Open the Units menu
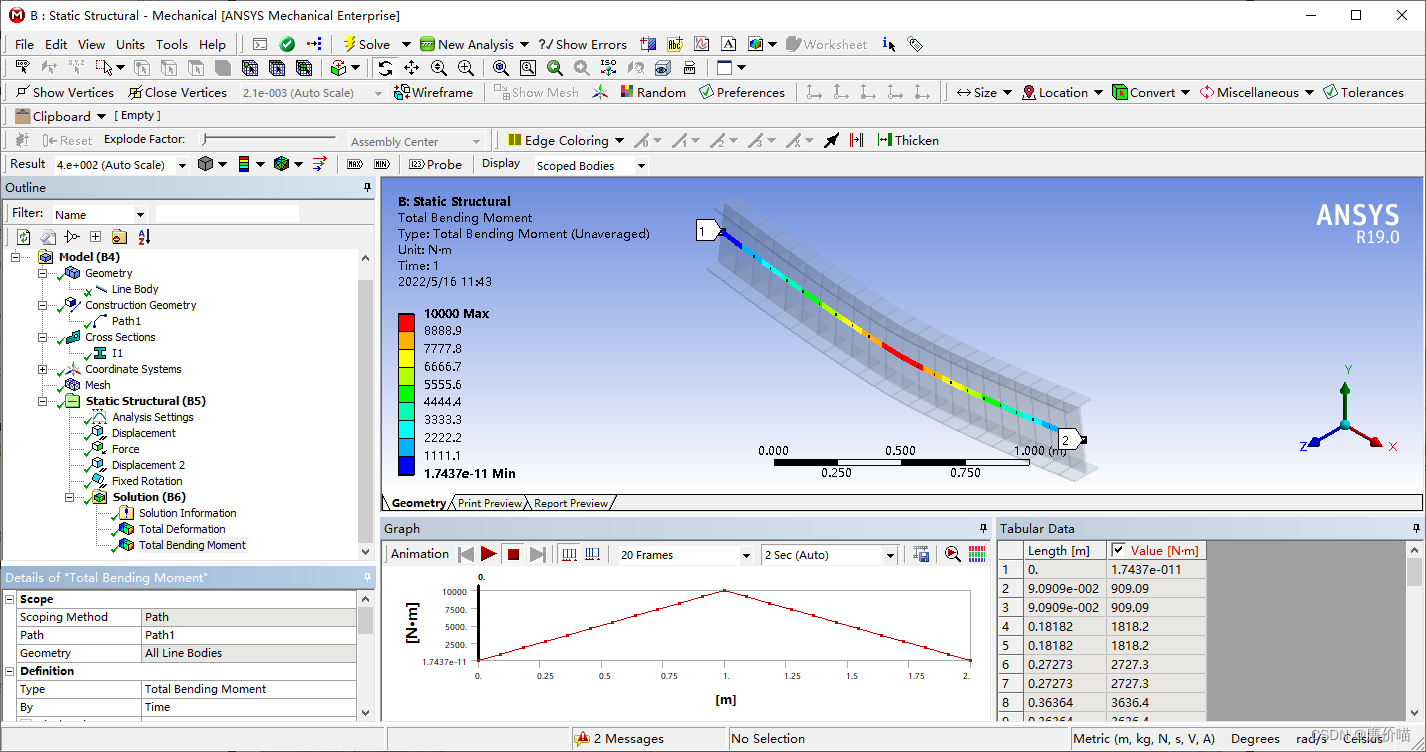 [130, 44]
